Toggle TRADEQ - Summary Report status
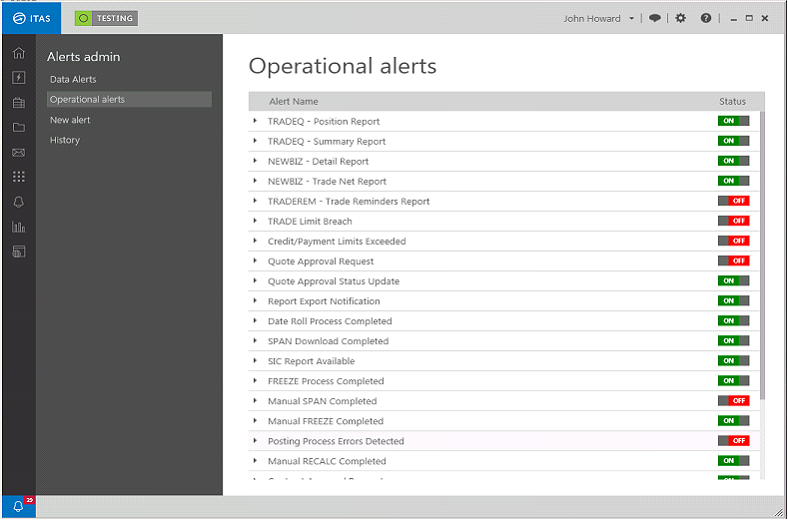The image size is (788, 520). pos(733,141)
